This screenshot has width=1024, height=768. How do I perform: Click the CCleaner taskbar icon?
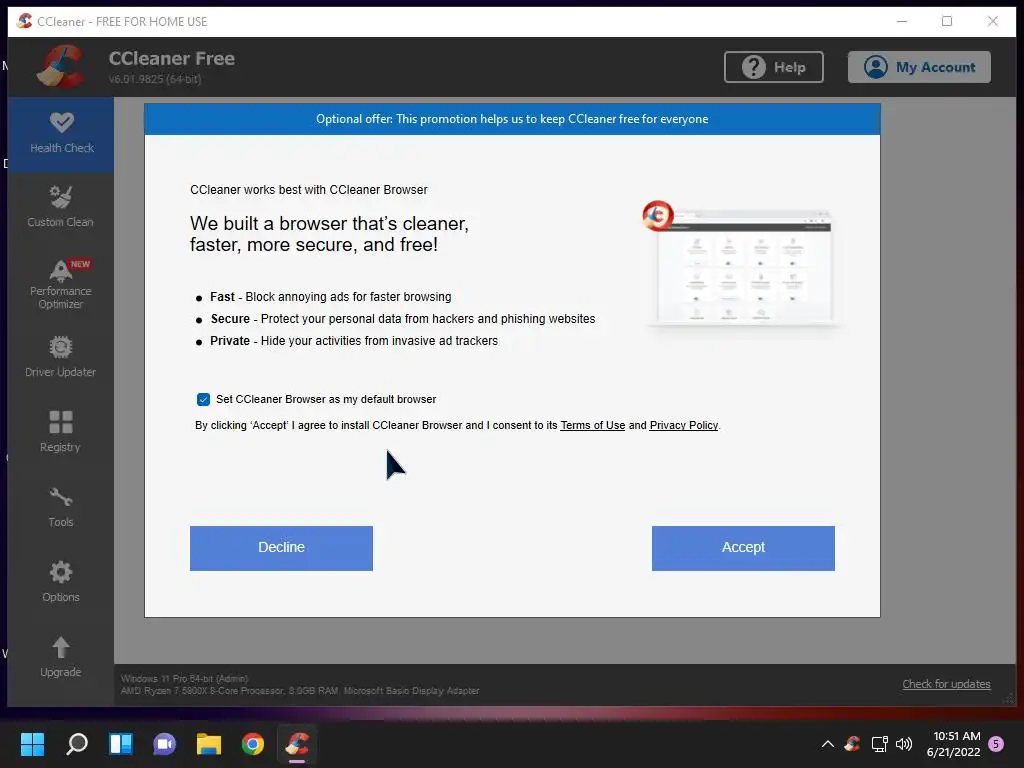(297, 744)
